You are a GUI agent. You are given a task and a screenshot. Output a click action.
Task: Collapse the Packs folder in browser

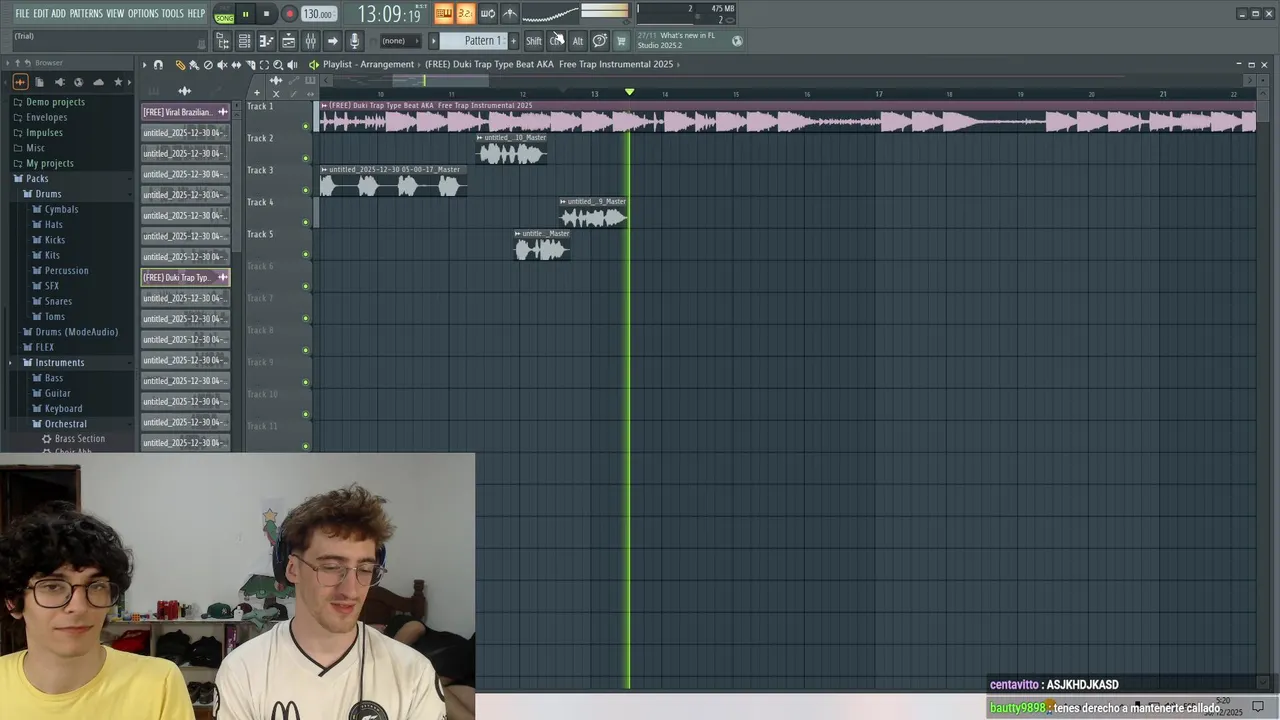tap(37, 178)
